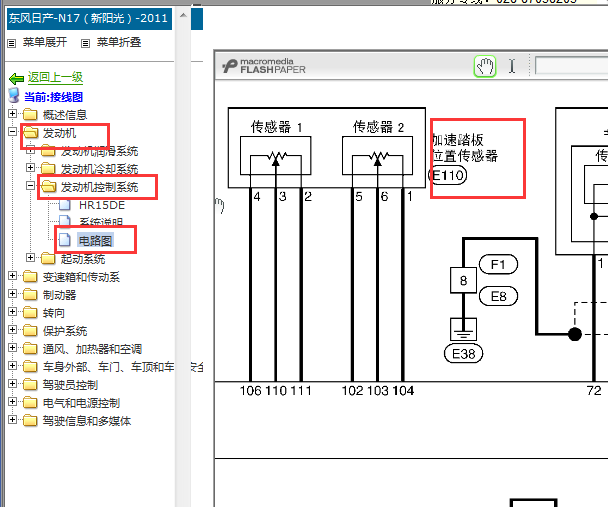Open the 系统说明 document
Image resolution: width=608 pixels, height=507 pixels.
pos(101,222)
